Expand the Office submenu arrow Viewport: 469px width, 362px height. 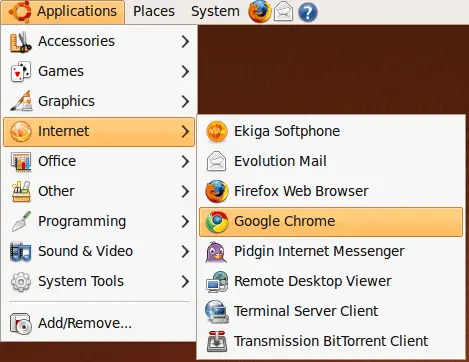coord(185,161)
